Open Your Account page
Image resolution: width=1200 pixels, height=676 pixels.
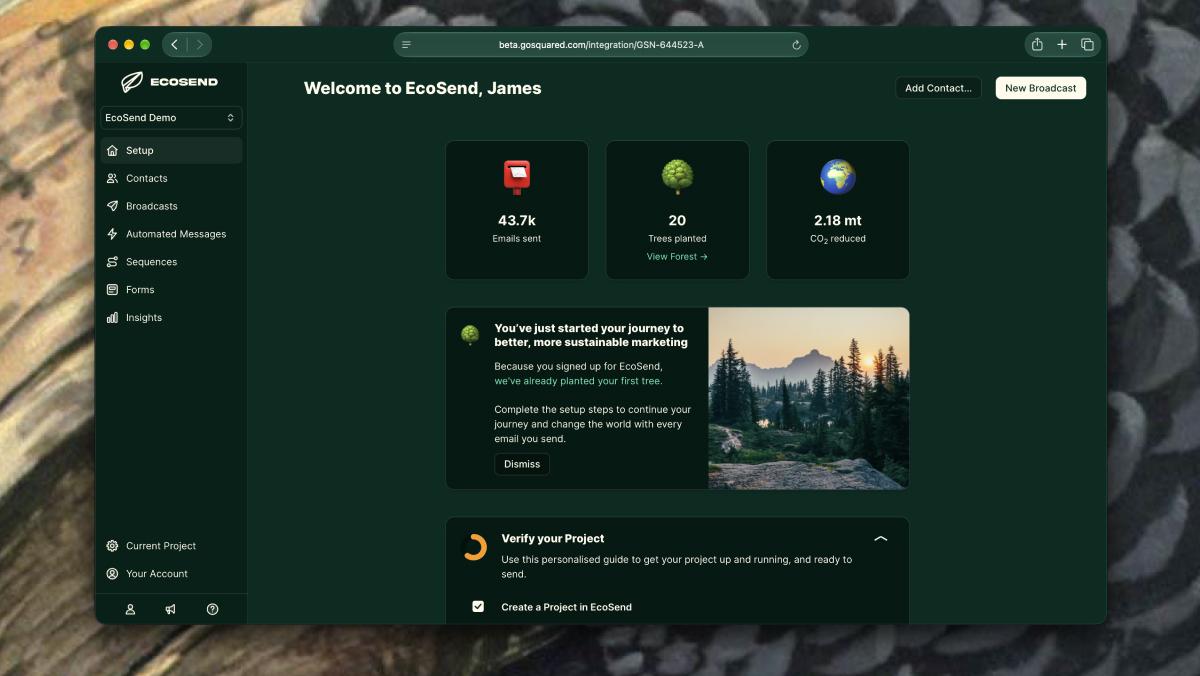[171, 574]
